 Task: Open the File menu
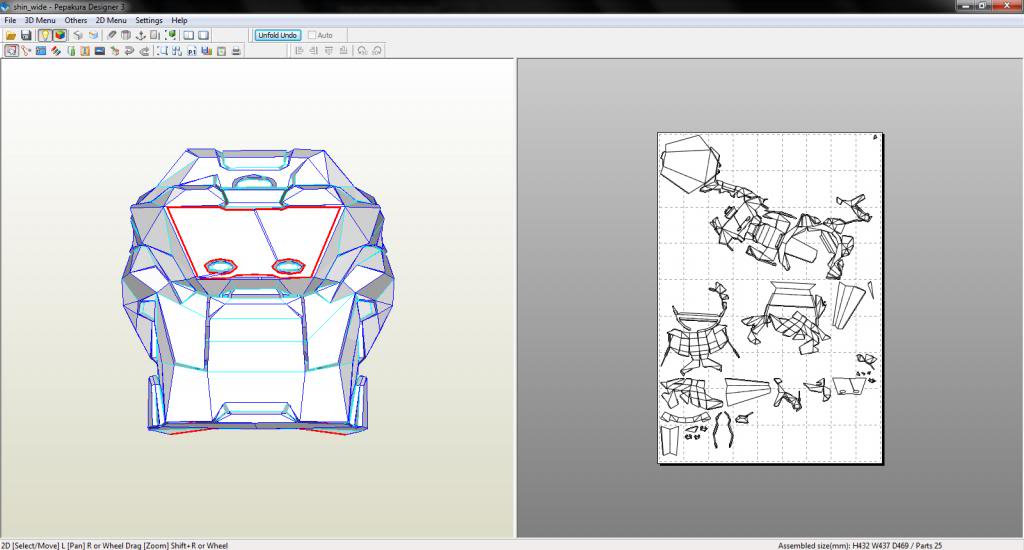[x=10, y=20]
